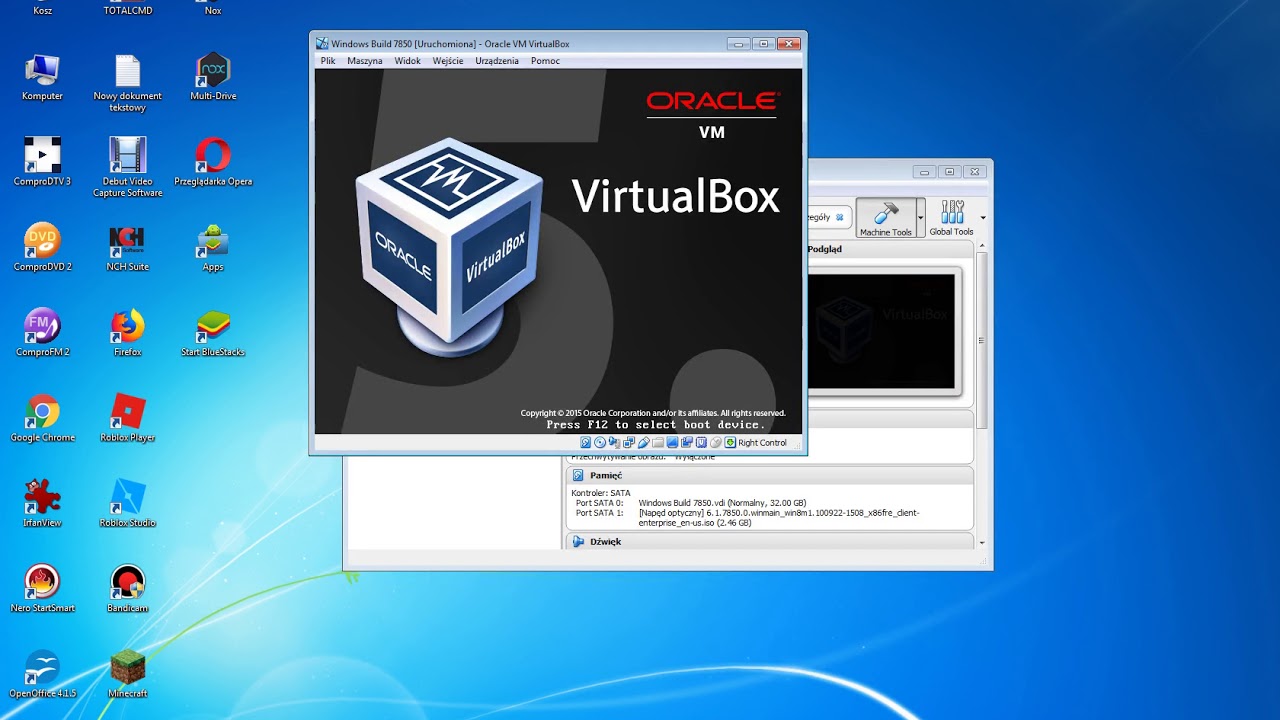The width and height of the screenshot is (1280, 720).
Task: Click the VM preview thumbnail in Podgląd panel
Action: pyautogui.click(x=881, y=331)
